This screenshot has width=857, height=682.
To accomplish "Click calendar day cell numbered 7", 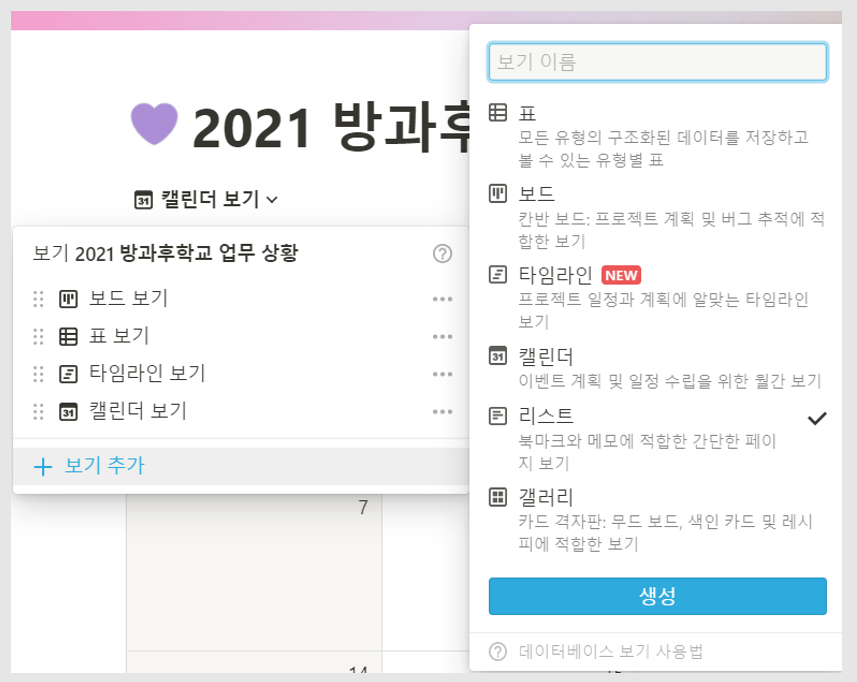I will tap(254, 572).
